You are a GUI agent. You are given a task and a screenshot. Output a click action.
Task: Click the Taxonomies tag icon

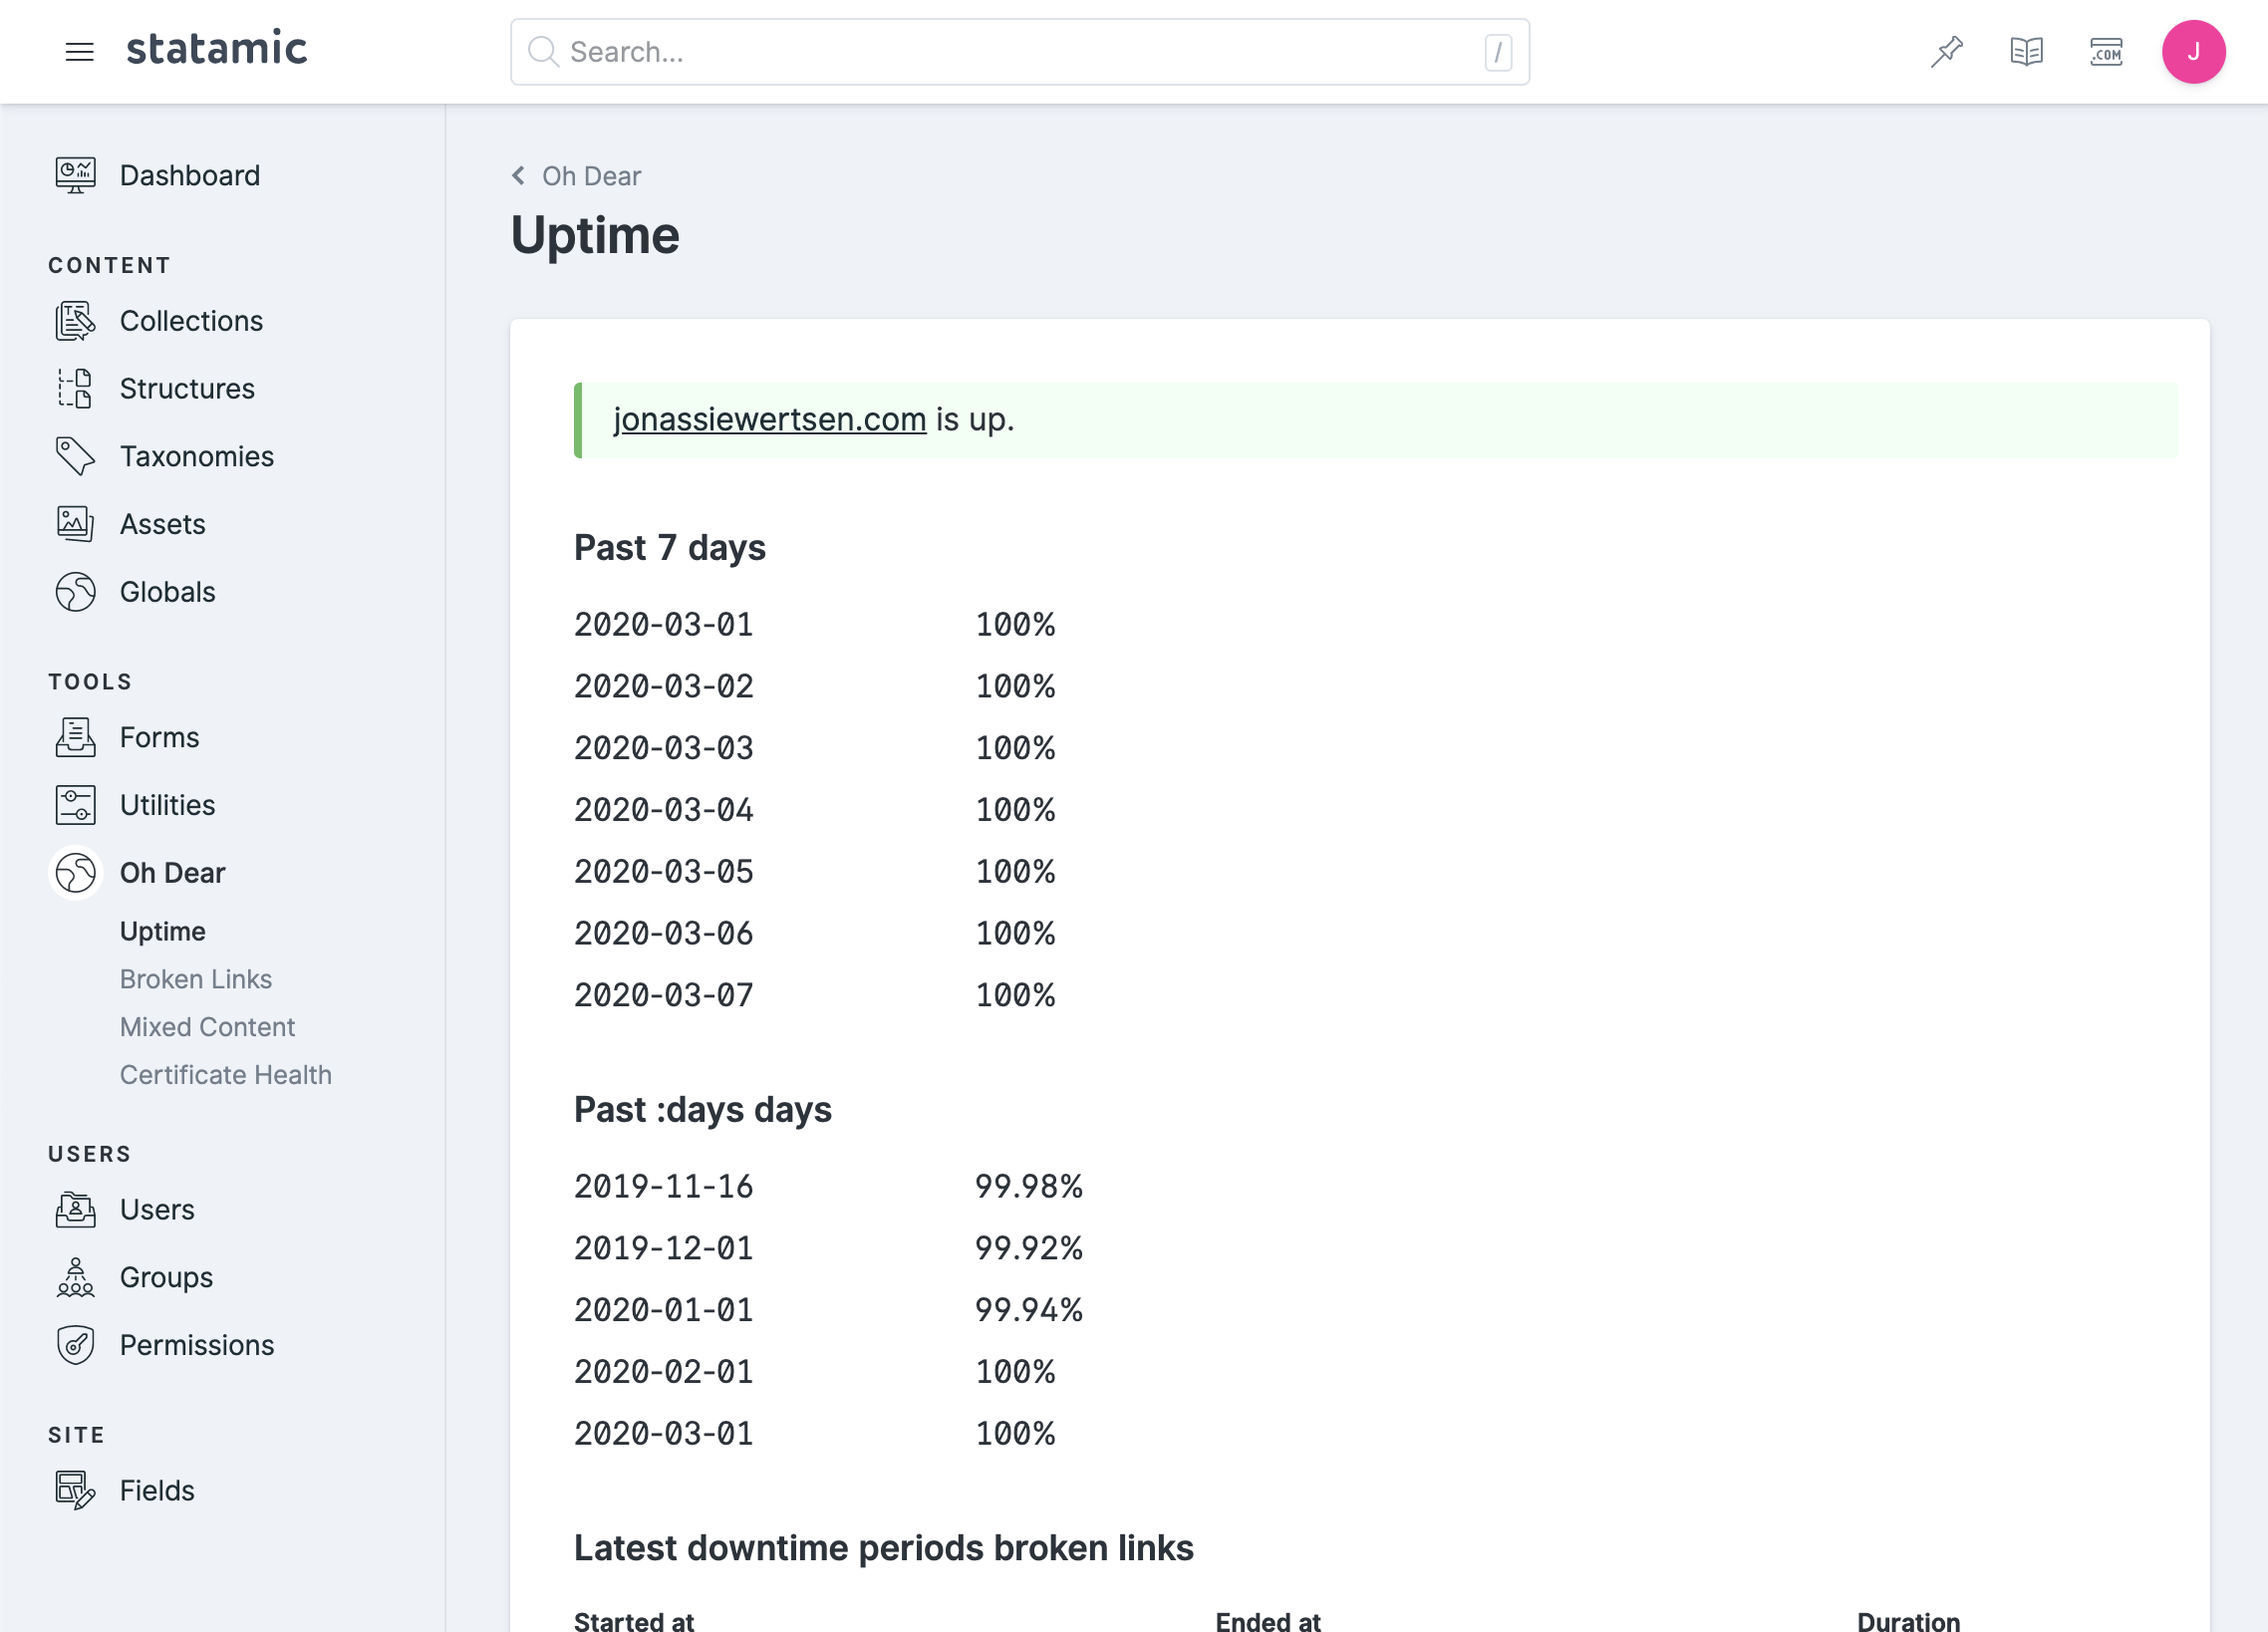74,456
